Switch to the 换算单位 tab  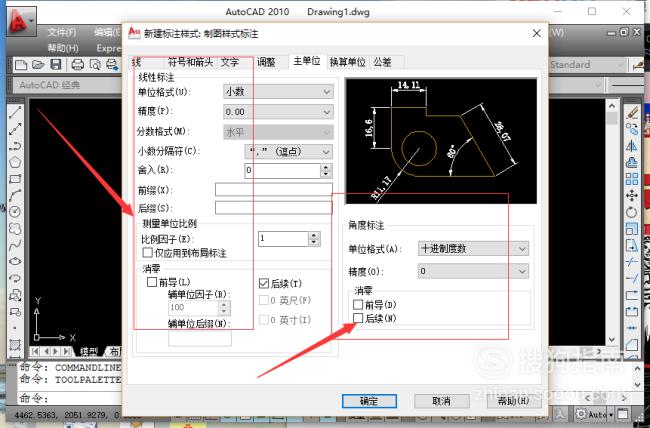click(x=347, y=62)
